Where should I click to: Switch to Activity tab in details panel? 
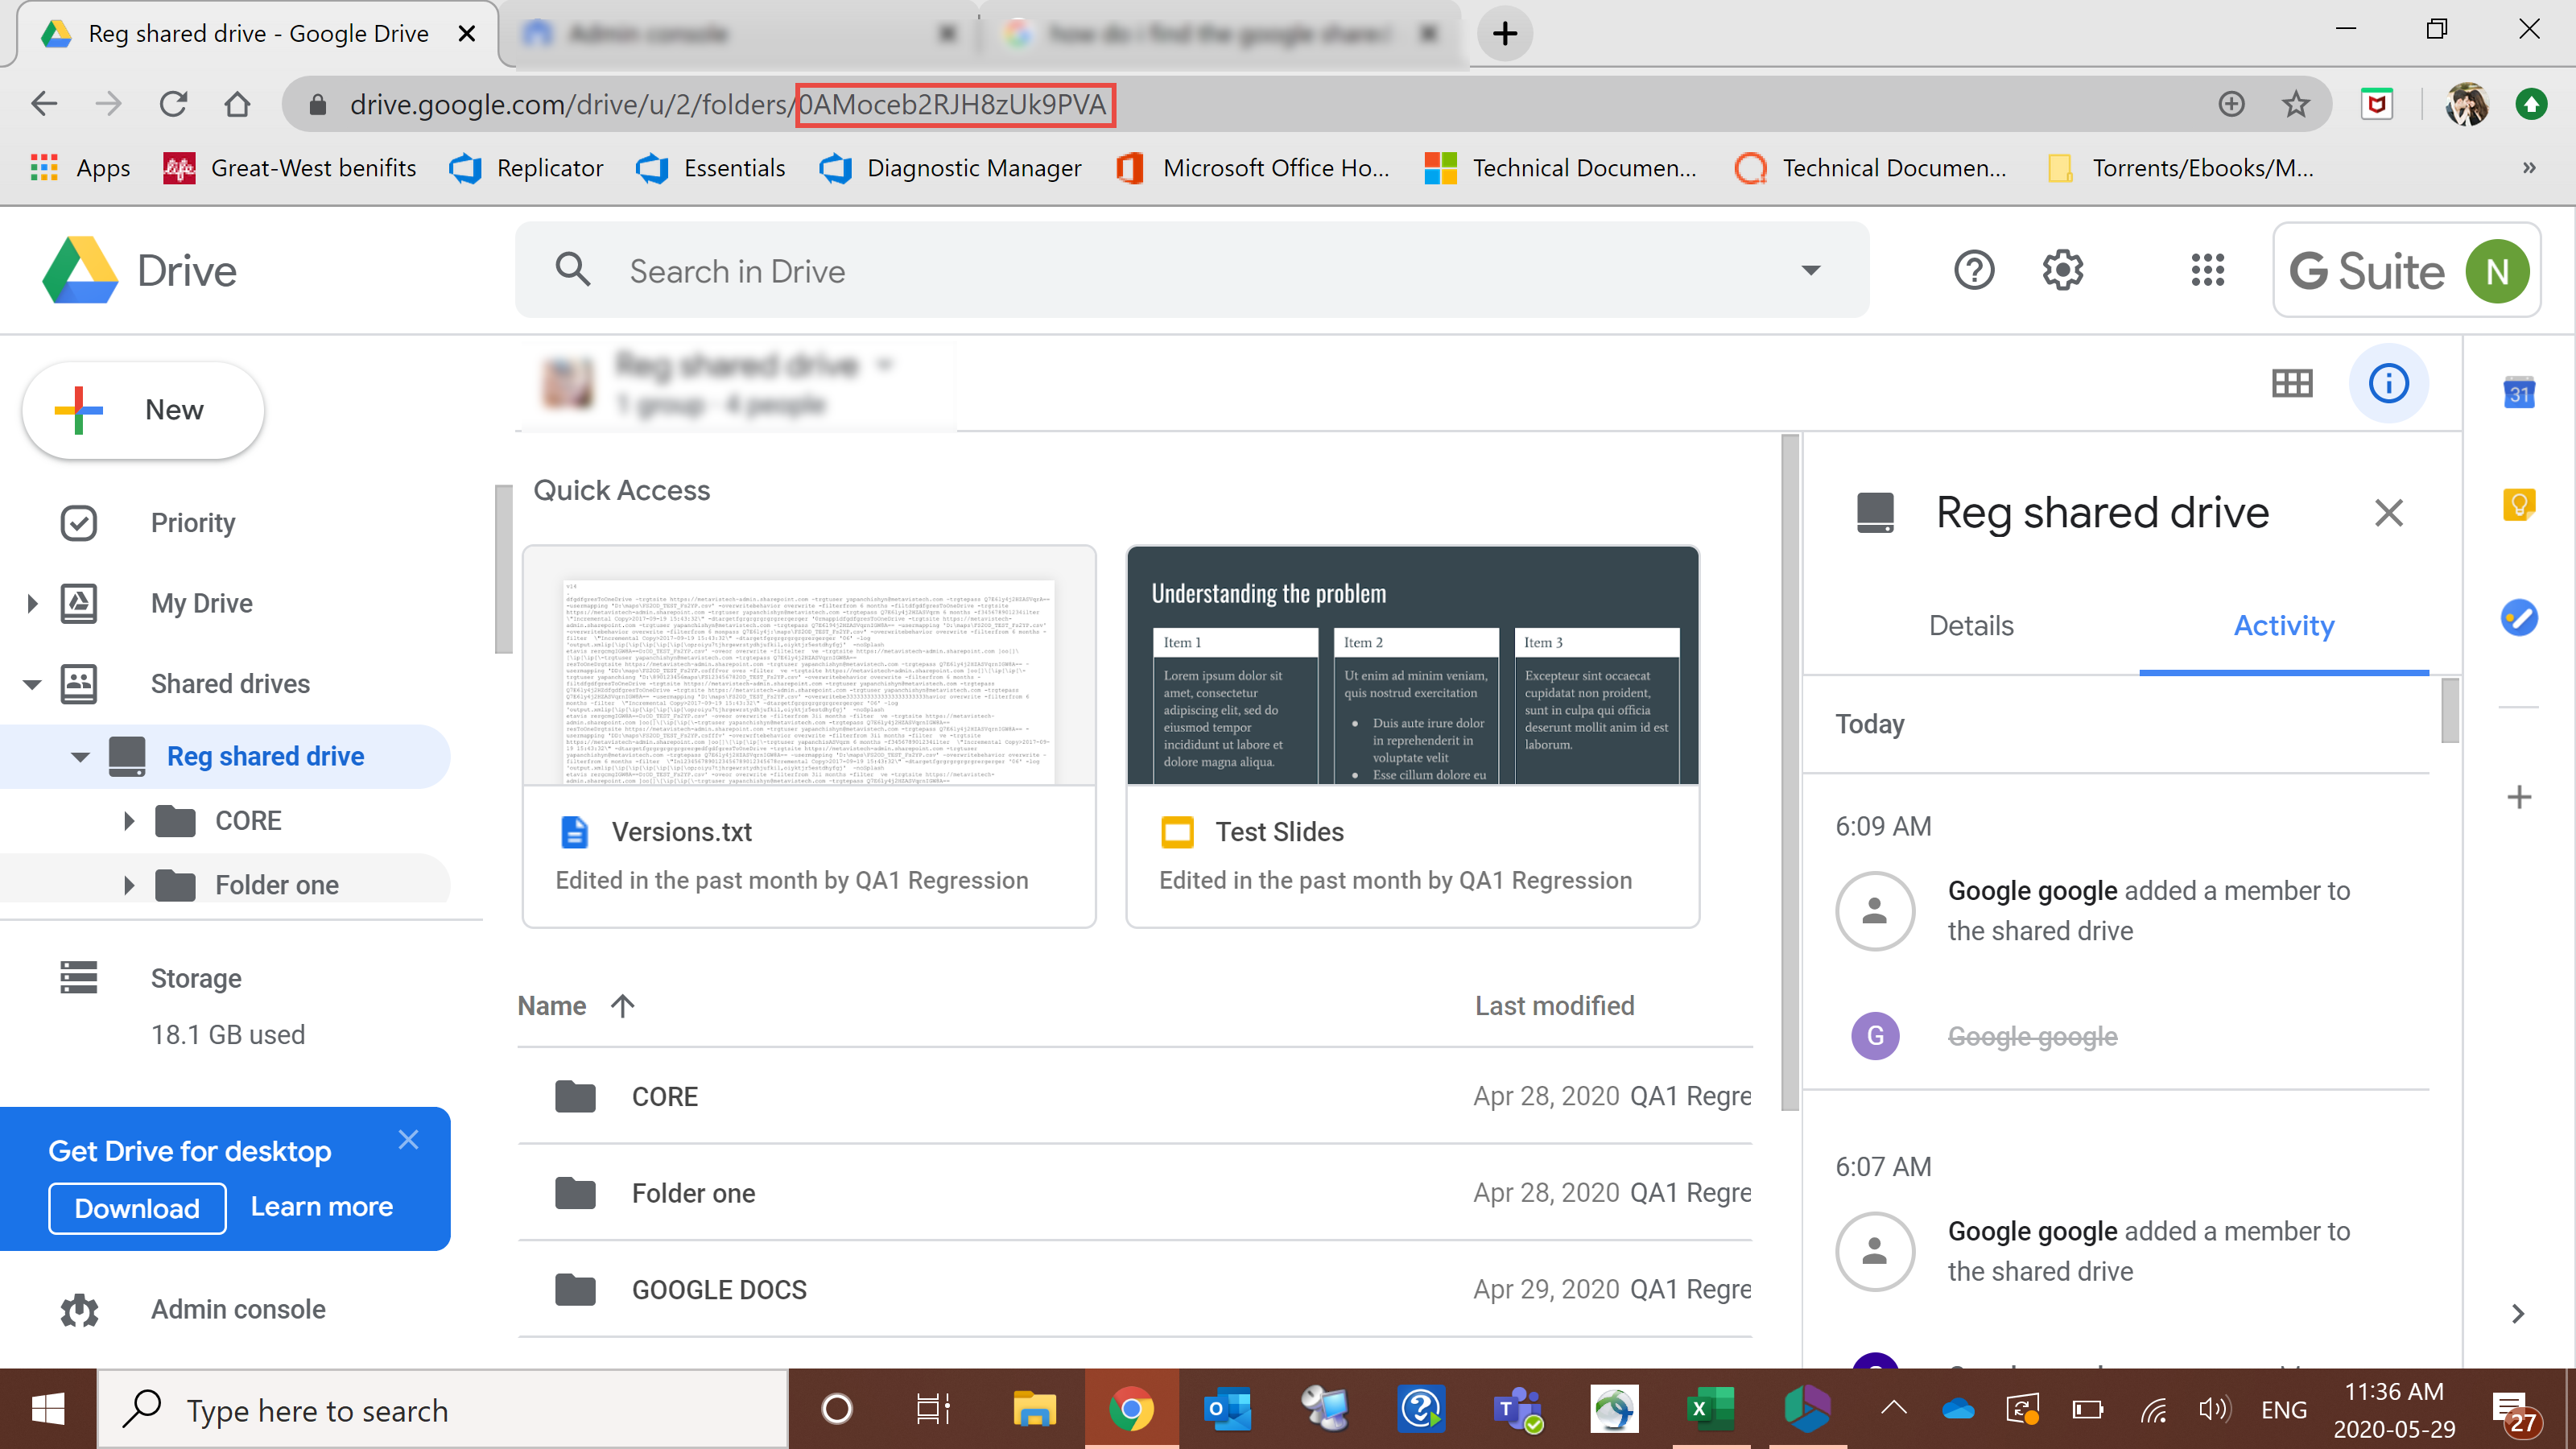(2282, 626)
